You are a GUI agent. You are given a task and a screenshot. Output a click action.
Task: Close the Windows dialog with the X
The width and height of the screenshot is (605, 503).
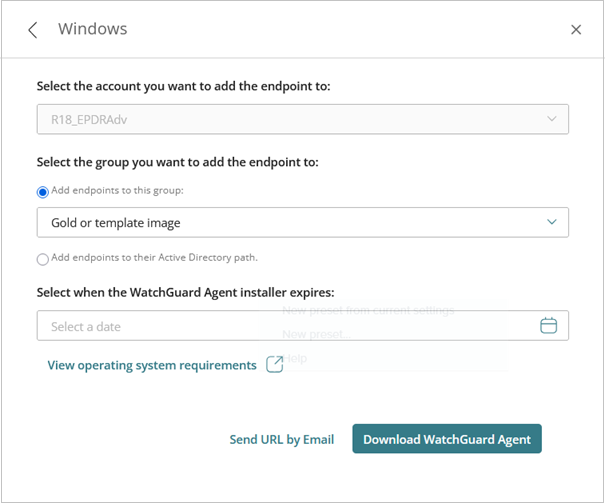[576, 30]
